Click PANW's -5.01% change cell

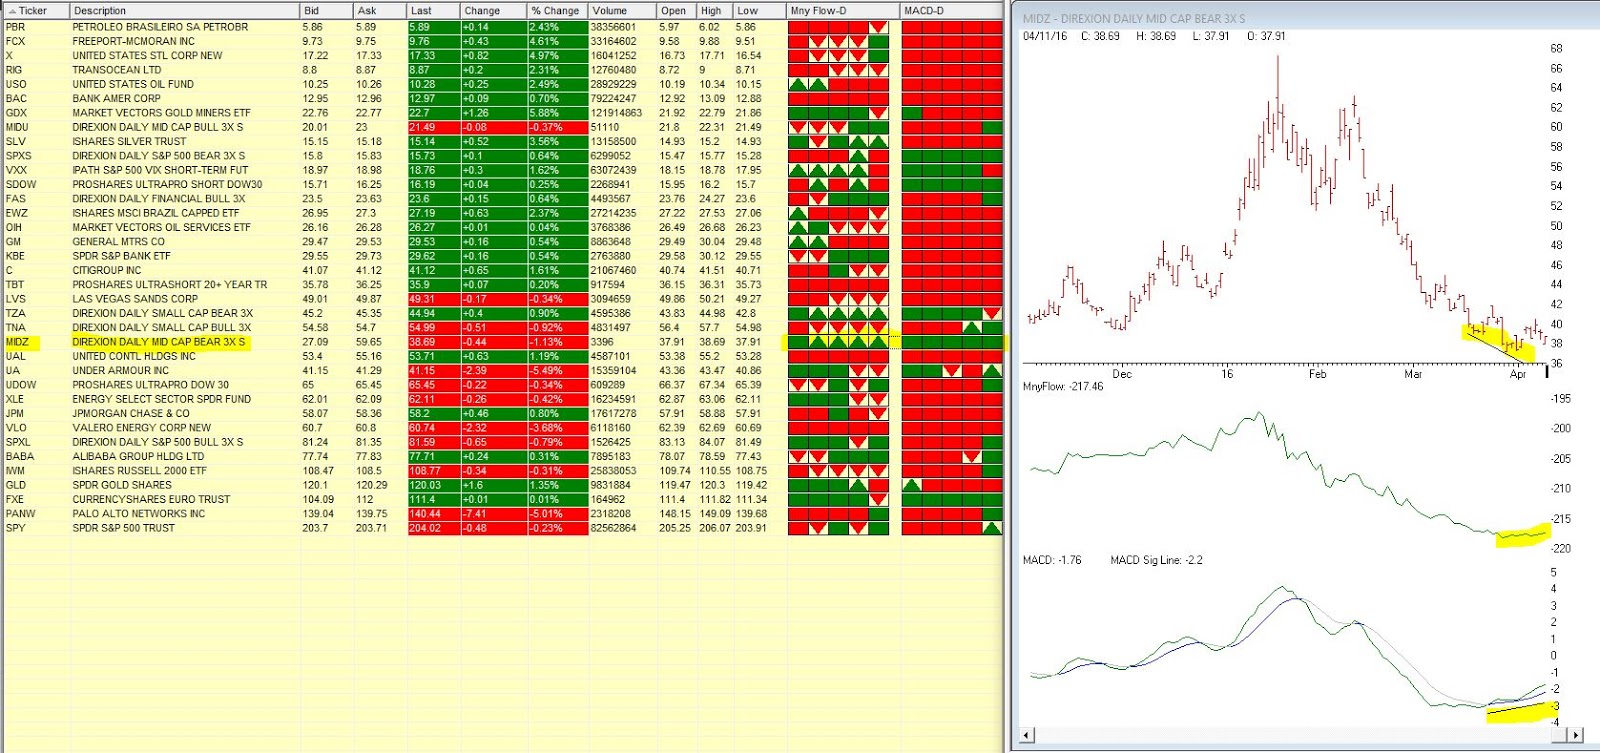point(558,514)
